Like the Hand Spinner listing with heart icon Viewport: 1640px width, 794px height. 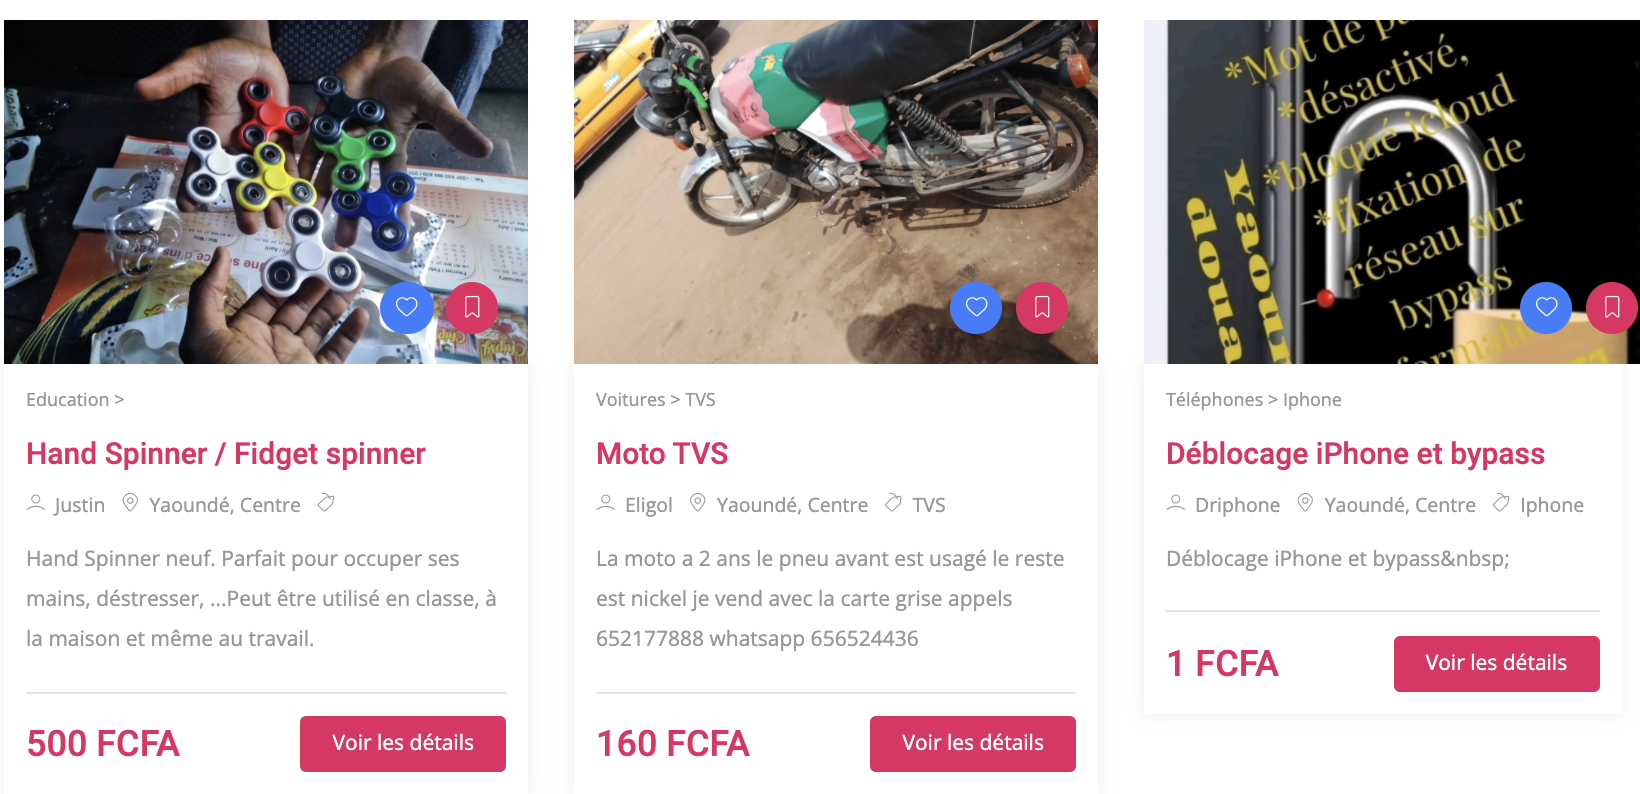[x=406, y=307]
